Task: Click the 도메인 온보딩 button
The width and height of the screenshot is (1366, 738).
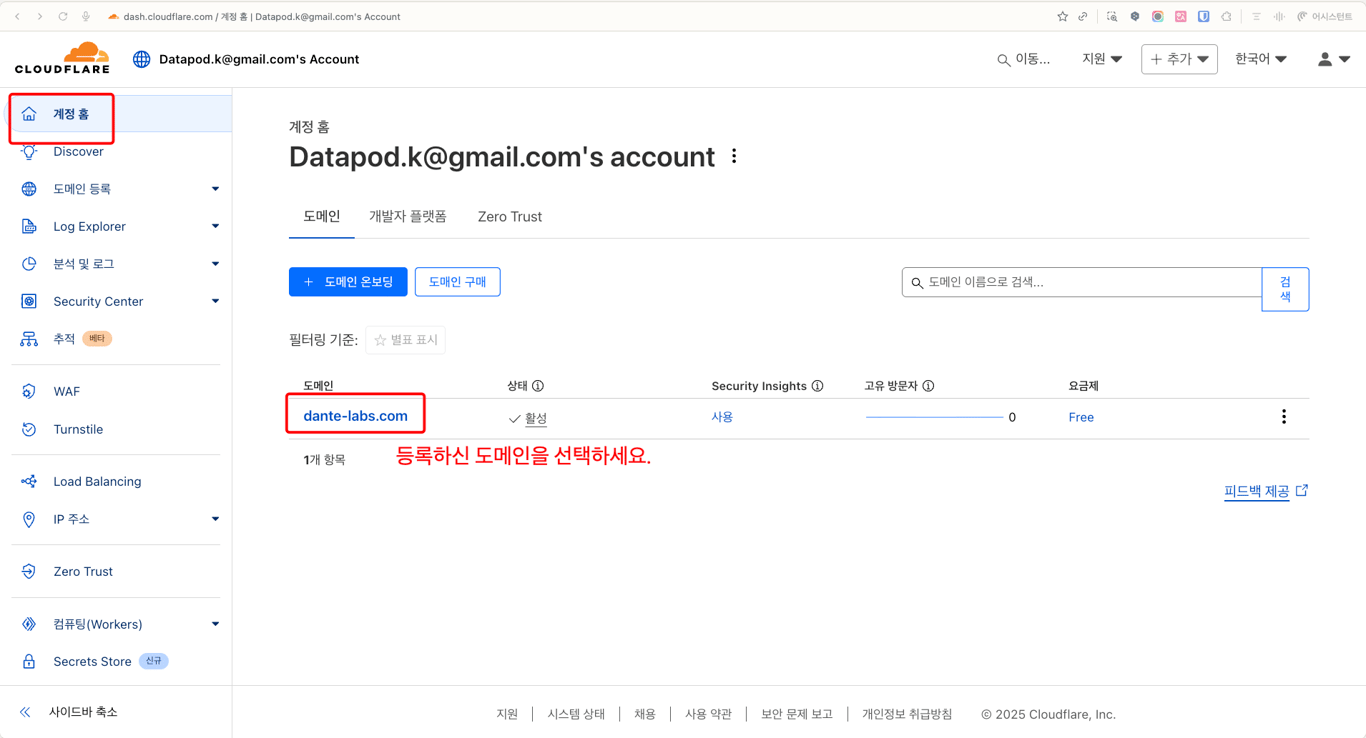Action: (348, 282)
